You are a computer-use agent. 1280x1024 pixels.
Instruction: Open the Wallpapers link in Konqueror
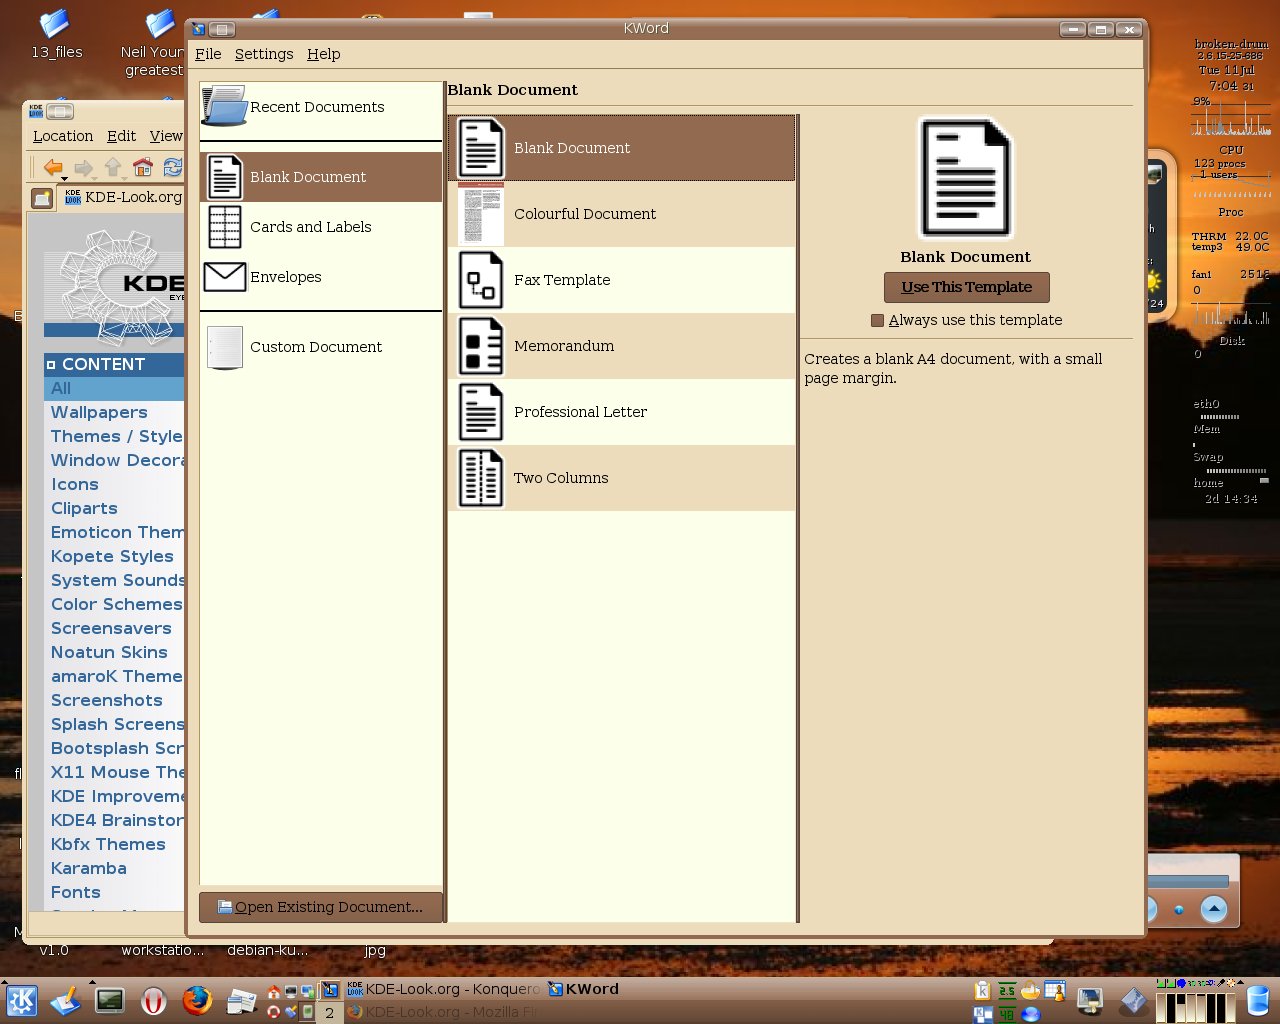99,412
